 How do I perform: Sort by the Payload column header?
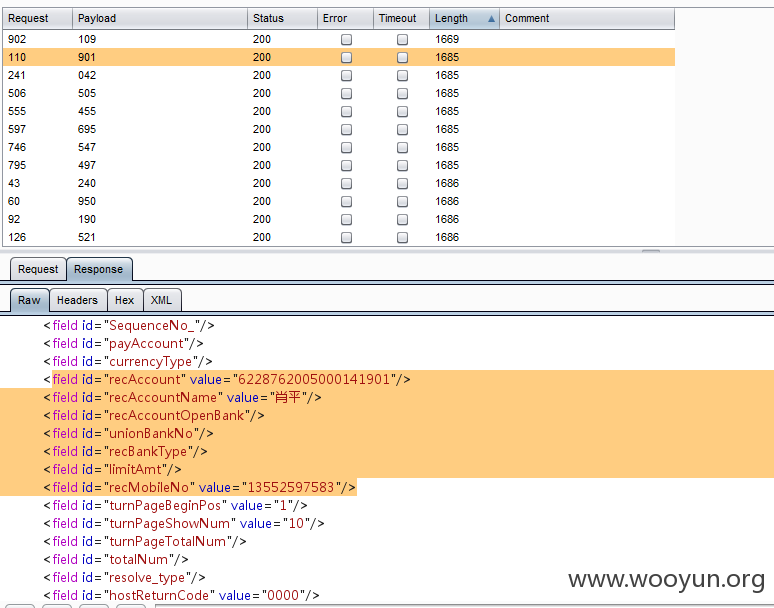pos(160,19)
